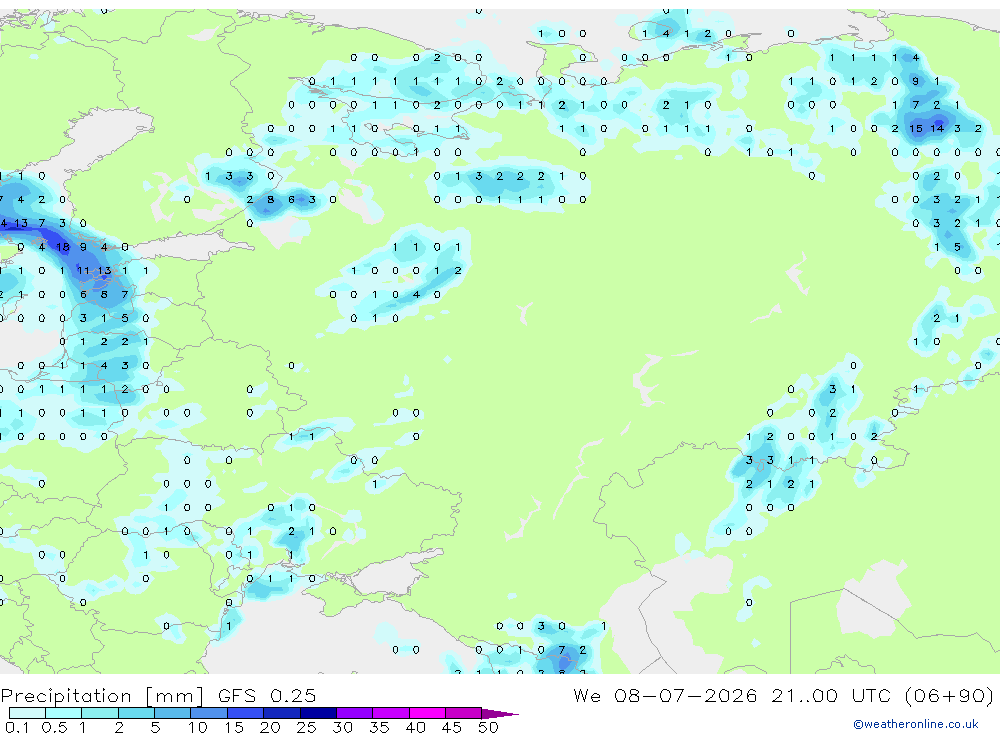Image resolution: width=1000 pixels, height=733 pixels.
Task: Pick the 1–2 mm legend swatch
Action: 100,713
